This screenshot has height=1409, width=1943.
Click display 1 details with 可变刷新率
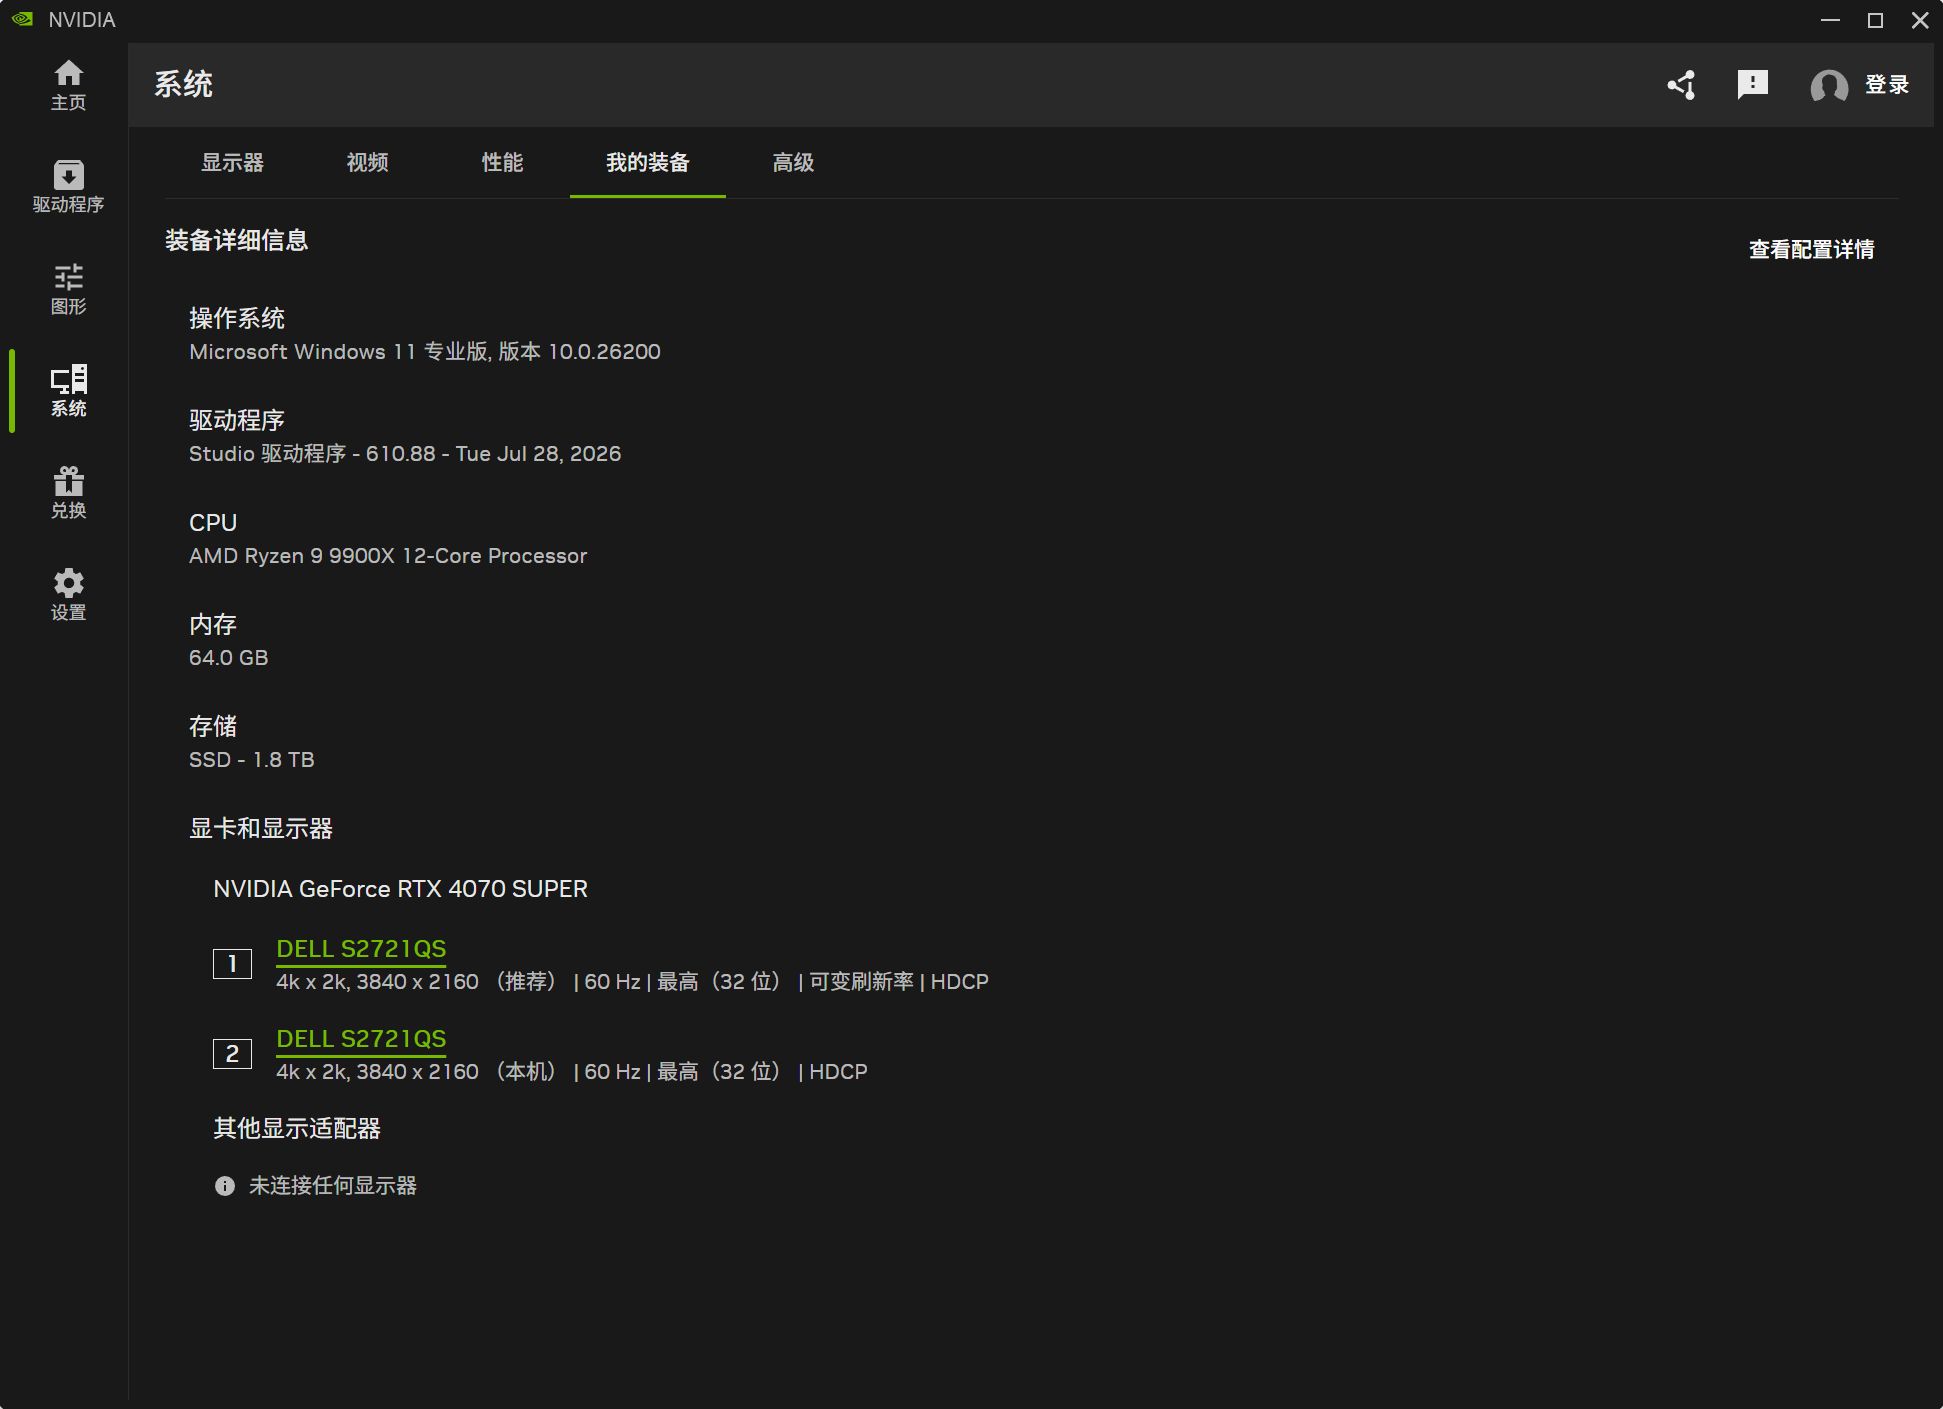[633, 982]
